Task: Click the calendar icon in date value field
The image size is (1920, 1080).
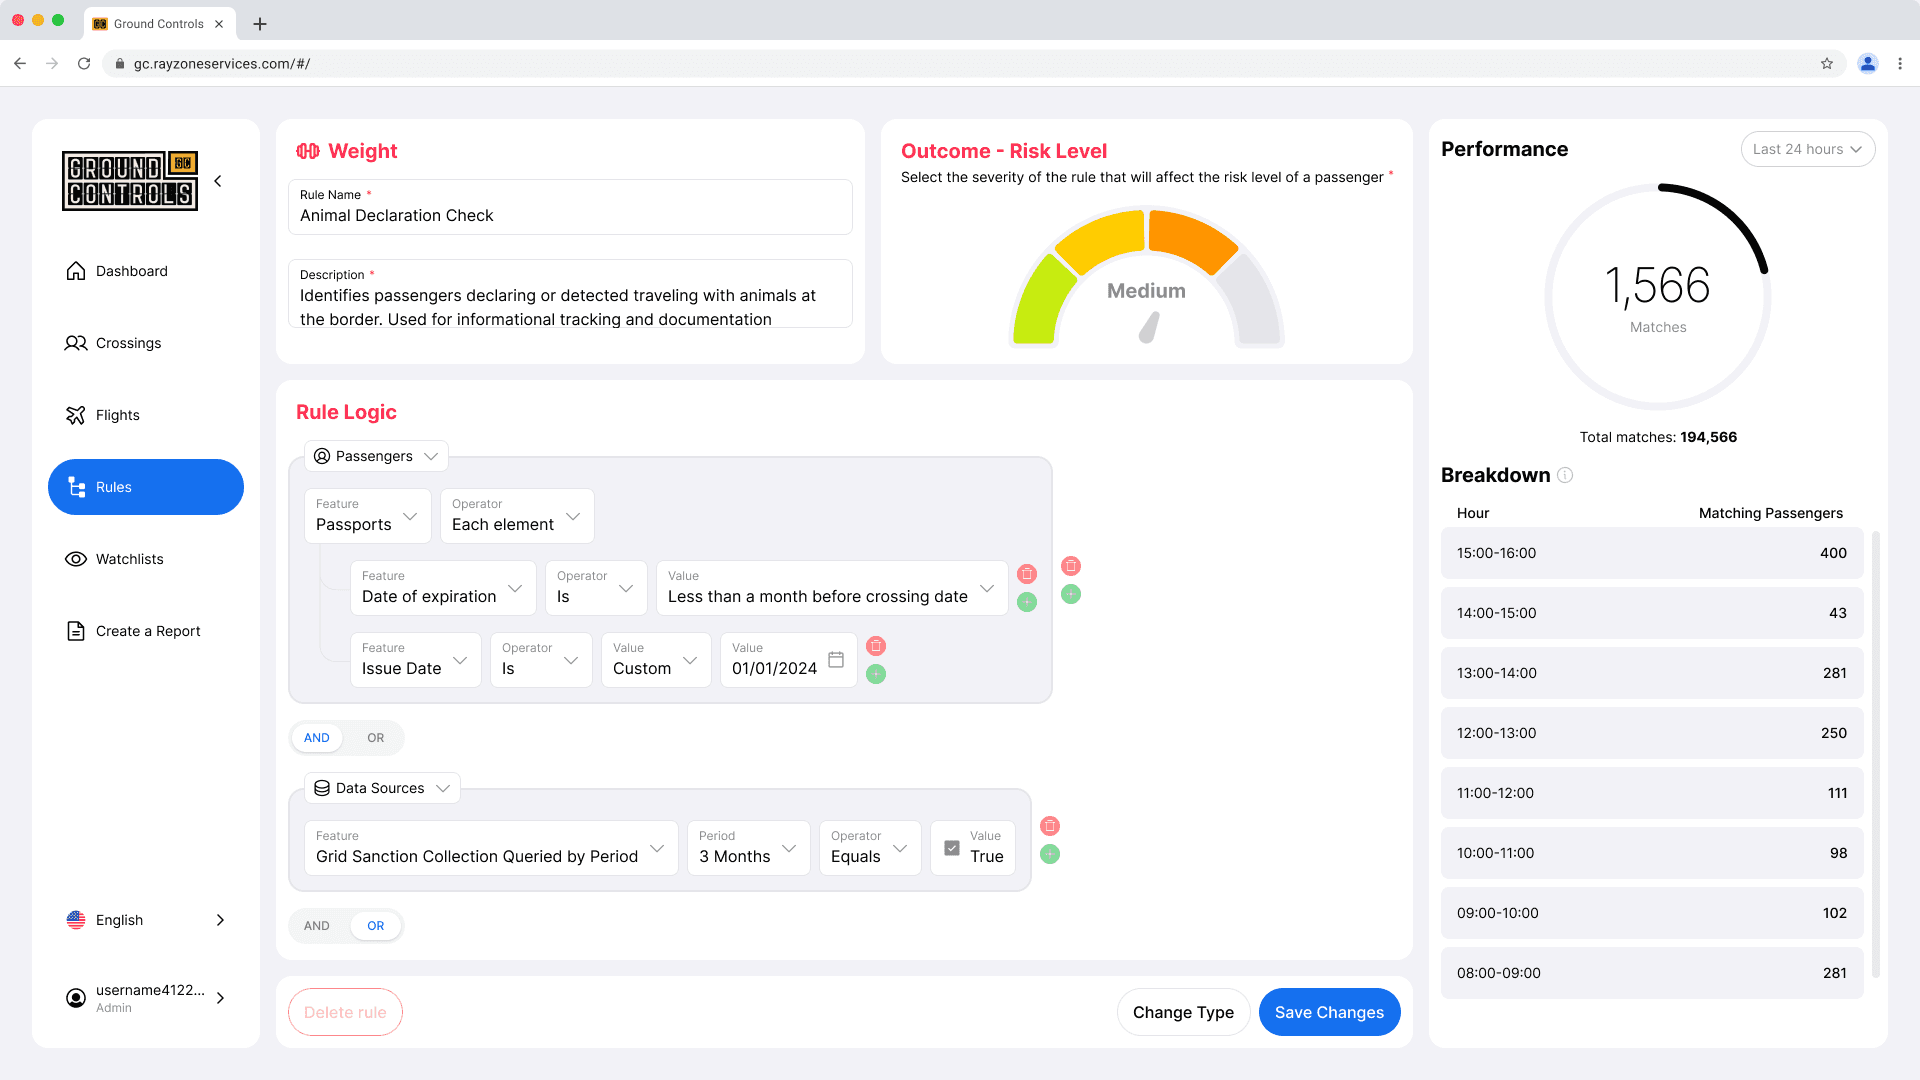Action: click(x=836, y=660)
